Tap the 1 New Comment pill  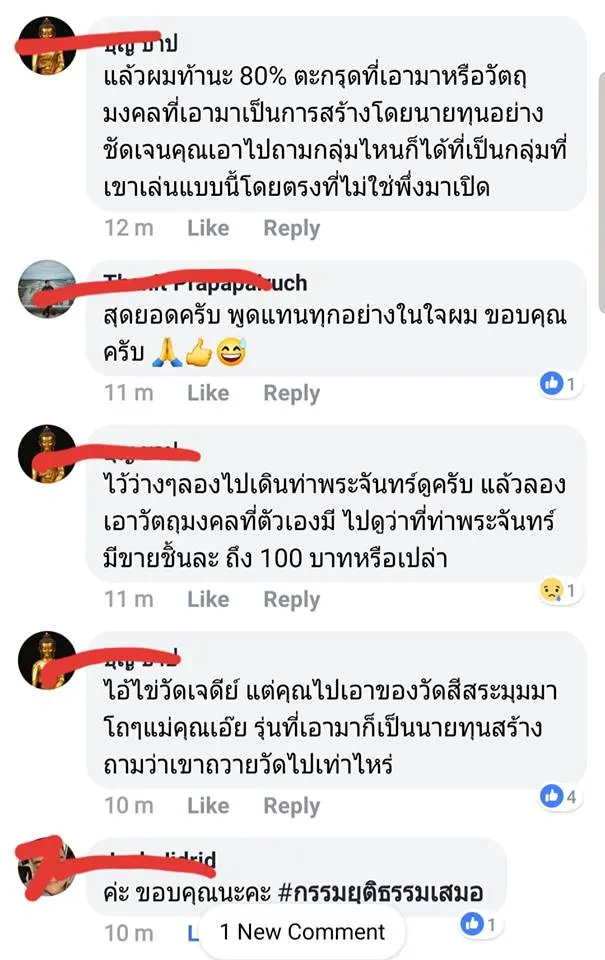pos(302,932)
